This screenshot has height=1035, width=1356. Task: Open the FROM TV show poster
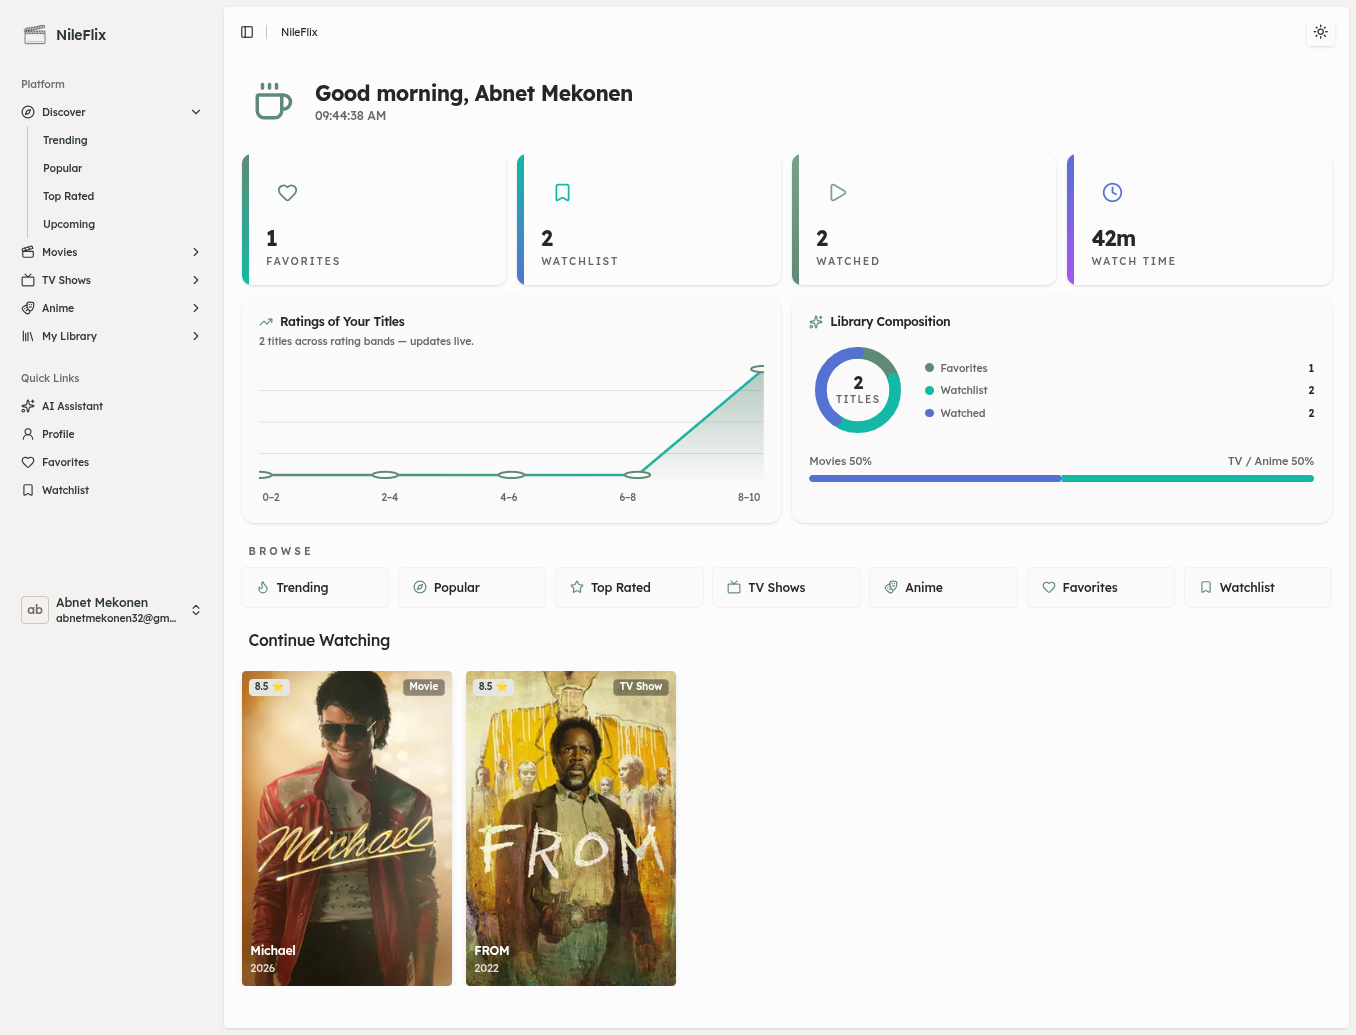point(571,828)
